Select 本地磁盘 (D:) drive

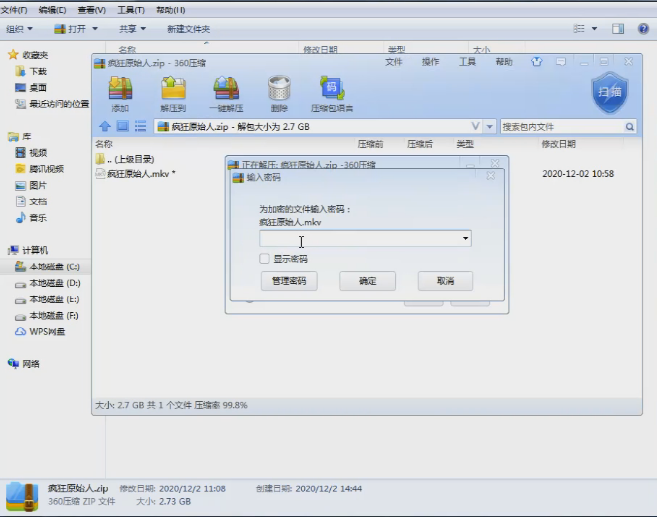click(x=47, y=283)
